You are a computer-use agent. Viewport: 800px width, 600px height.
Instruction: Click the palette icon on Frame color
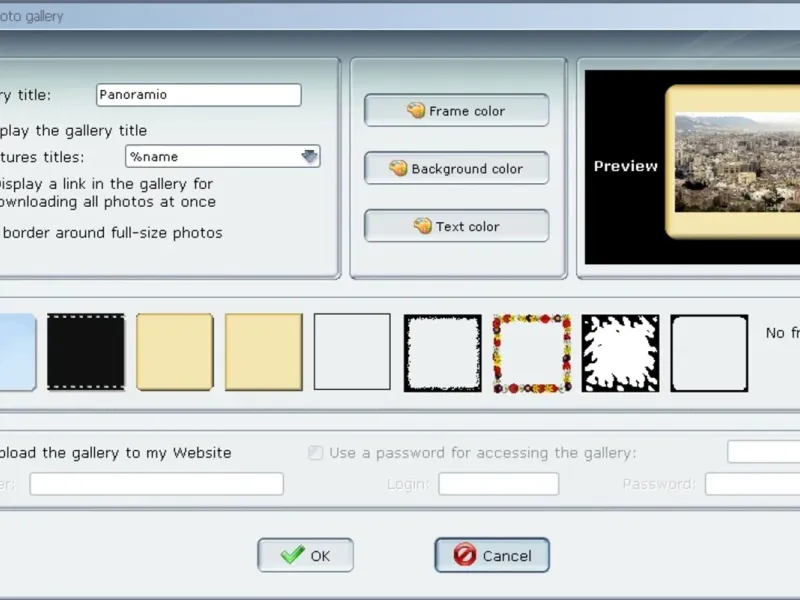416,110
